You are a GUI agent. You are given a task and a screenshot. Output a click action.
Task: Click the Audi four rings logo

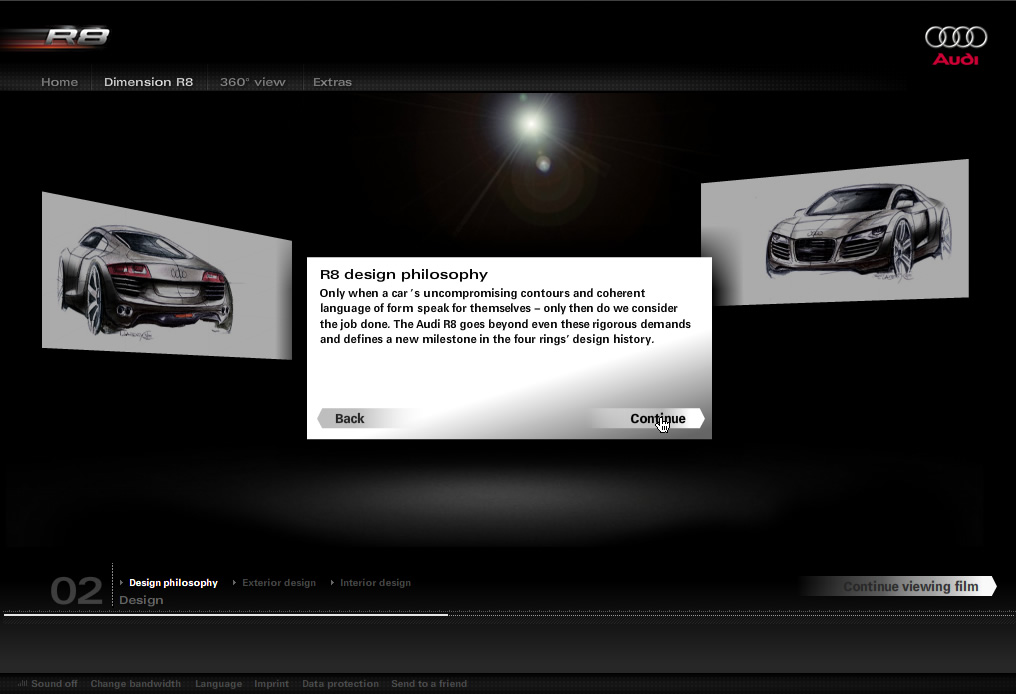pyautogui.click(x=956, y=37)
